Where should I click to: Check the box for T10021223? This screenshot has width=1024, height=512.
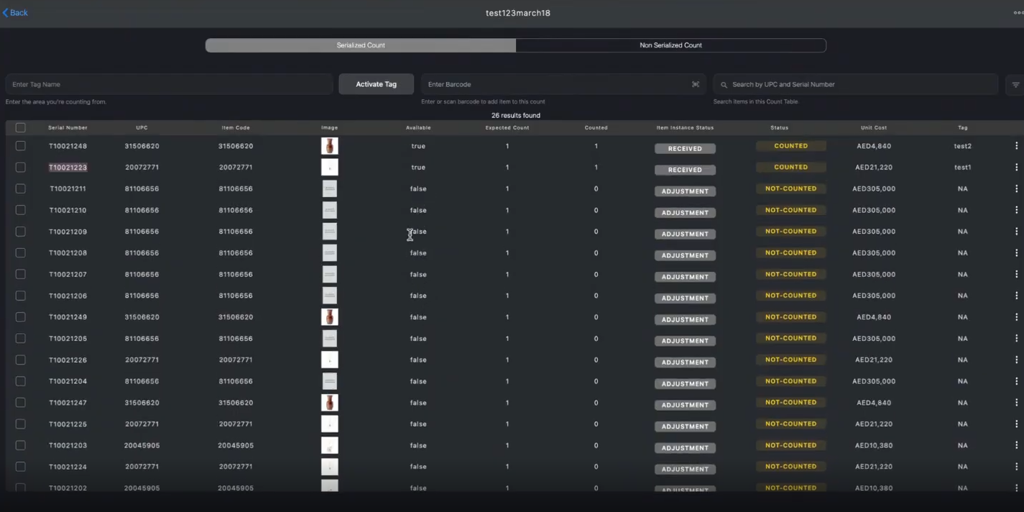(20, 167)
